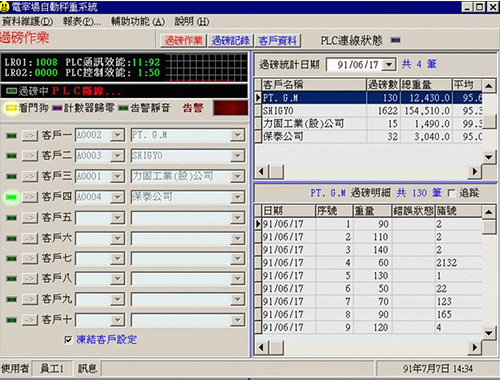Click the PLC連線狀態 indicator light
Screen dimensions: 500x380
pyautogui.click(x=395, y=40)
